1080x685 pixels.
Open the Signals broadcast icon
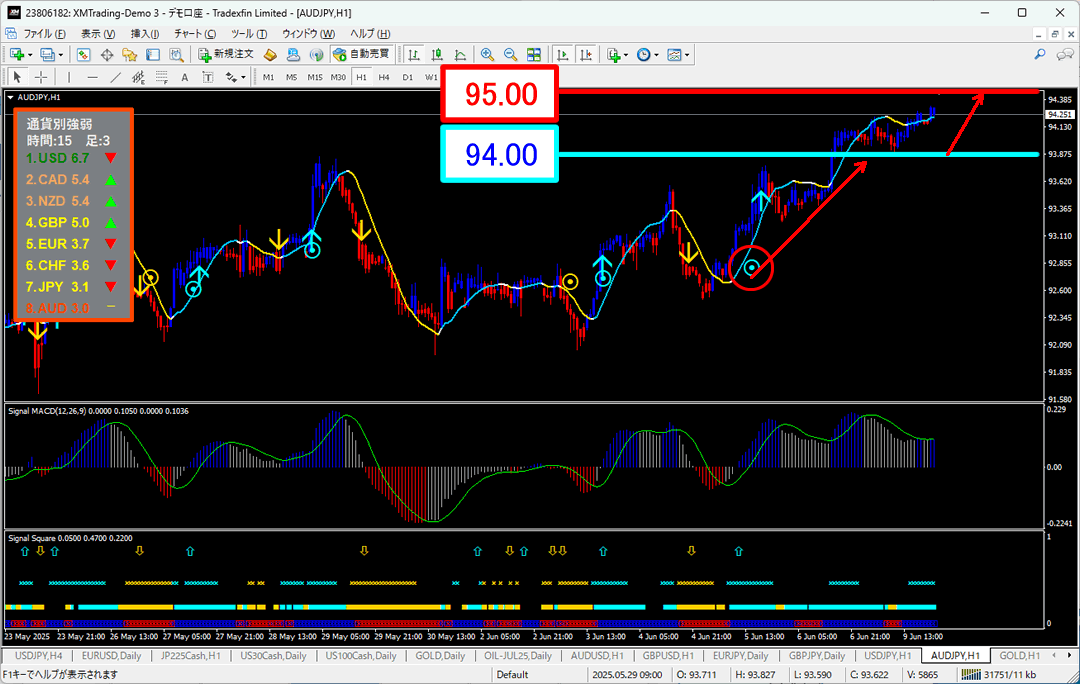coord(316,54)
